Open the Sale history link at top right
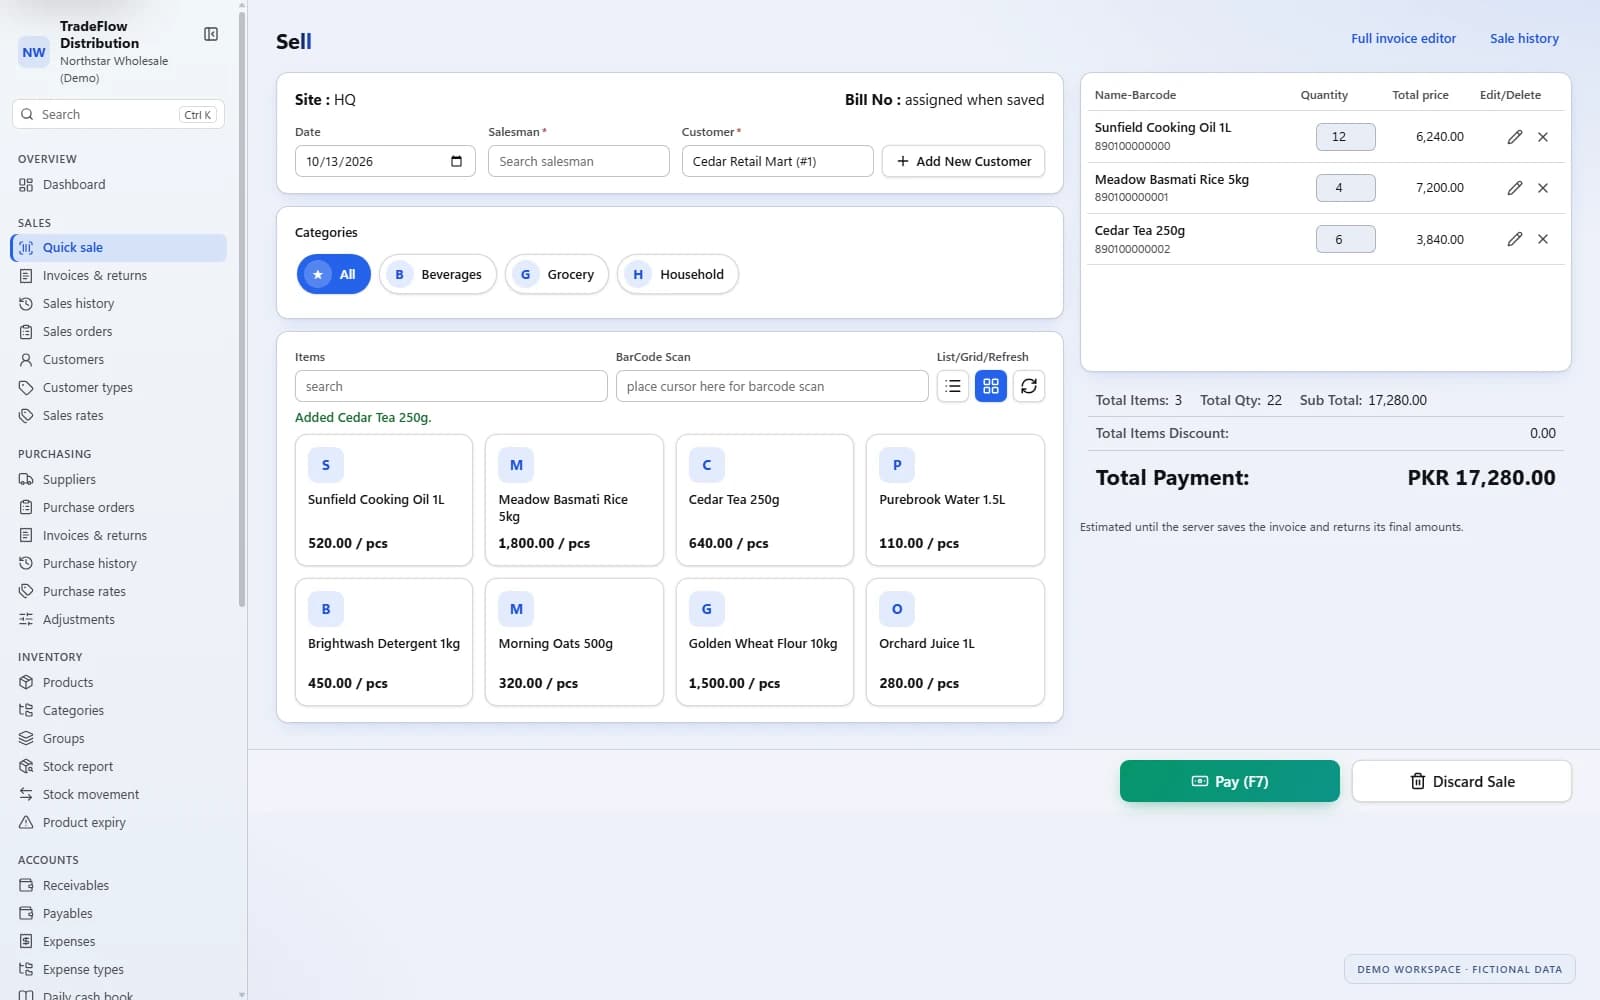1600x1000 pixels. [1524, 39]
